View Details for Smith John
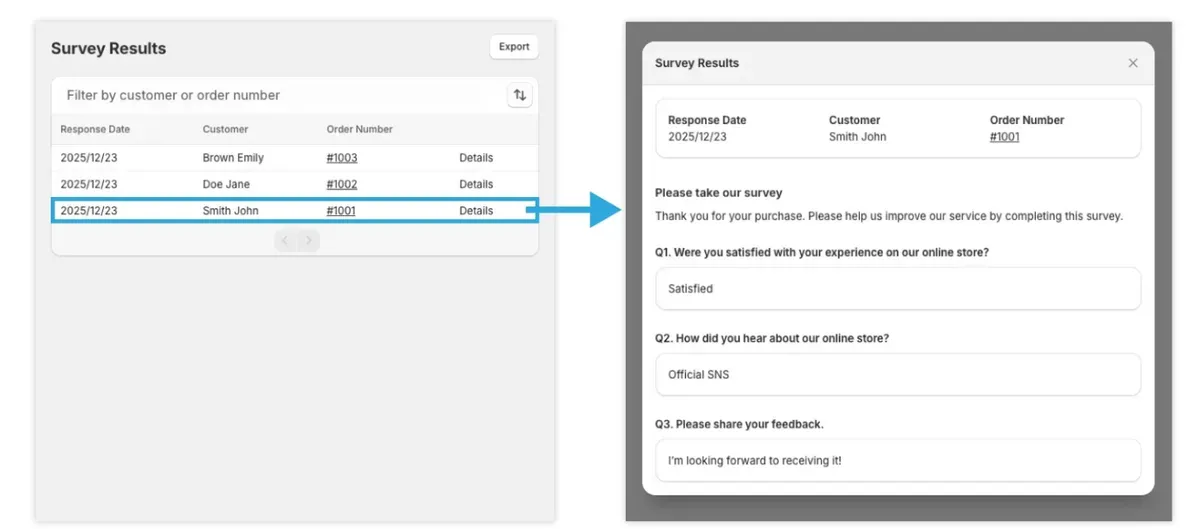The height and width of the screenshot is (529, 1200). [x=476, y=211]
